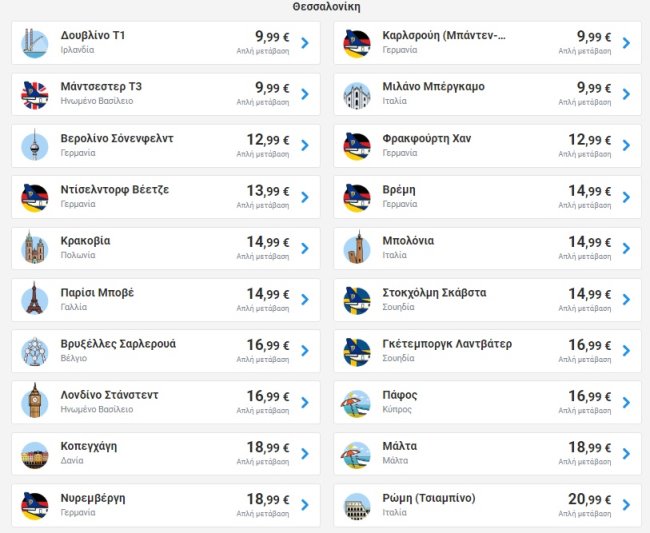Click the Manchester T3 UK flag icon
This screenshot has width=650, height=533.
click(35, 94)
